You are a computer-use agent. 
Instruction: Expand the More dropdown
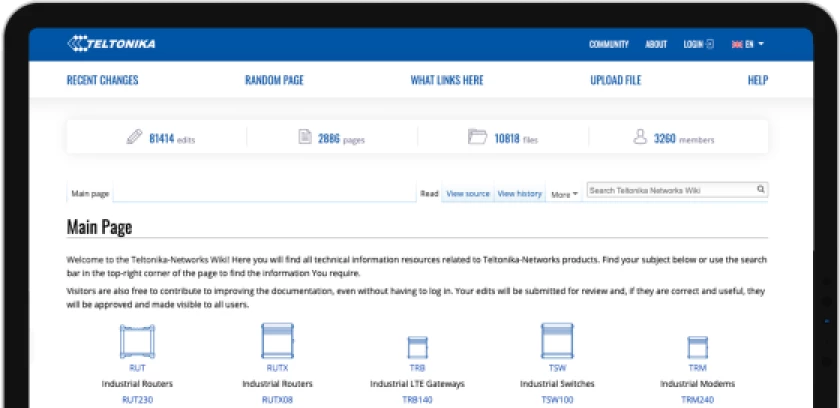pyautogui.click(x=565, y=195)
